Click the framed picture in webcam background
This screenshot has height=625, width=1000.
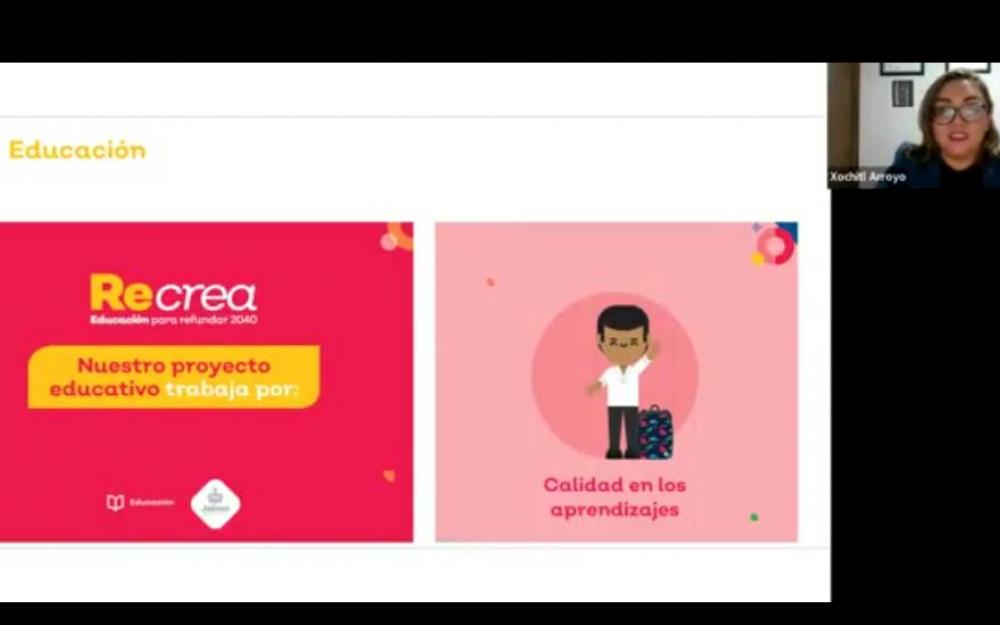[x=902, y=93]
